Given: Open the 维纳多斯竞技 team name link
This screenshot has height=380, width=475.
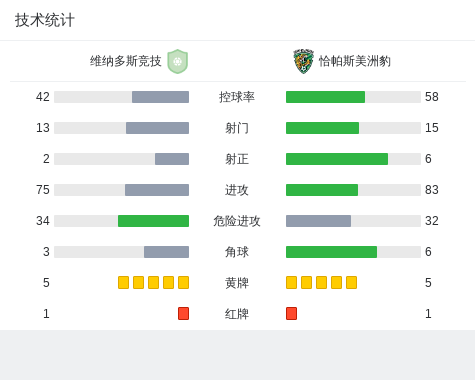Looking at the screenshot, I should tap(126, 61).
